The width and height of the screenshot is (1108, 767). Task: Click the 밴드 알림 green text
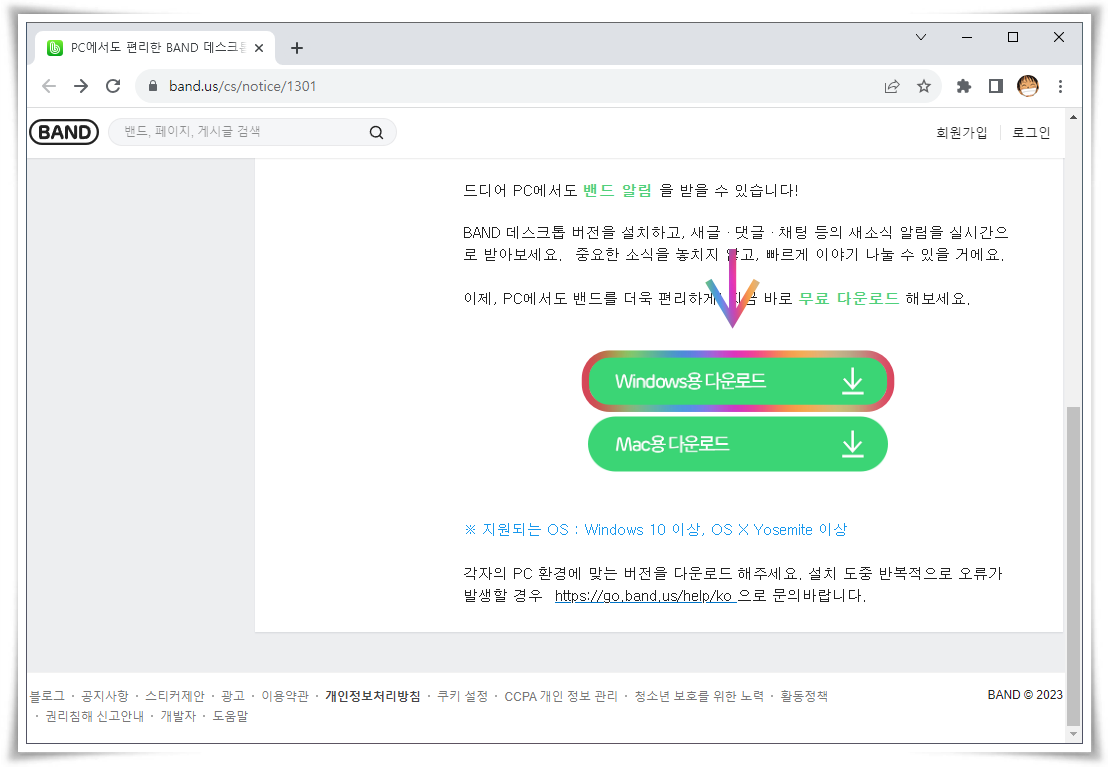pos(617,190)
